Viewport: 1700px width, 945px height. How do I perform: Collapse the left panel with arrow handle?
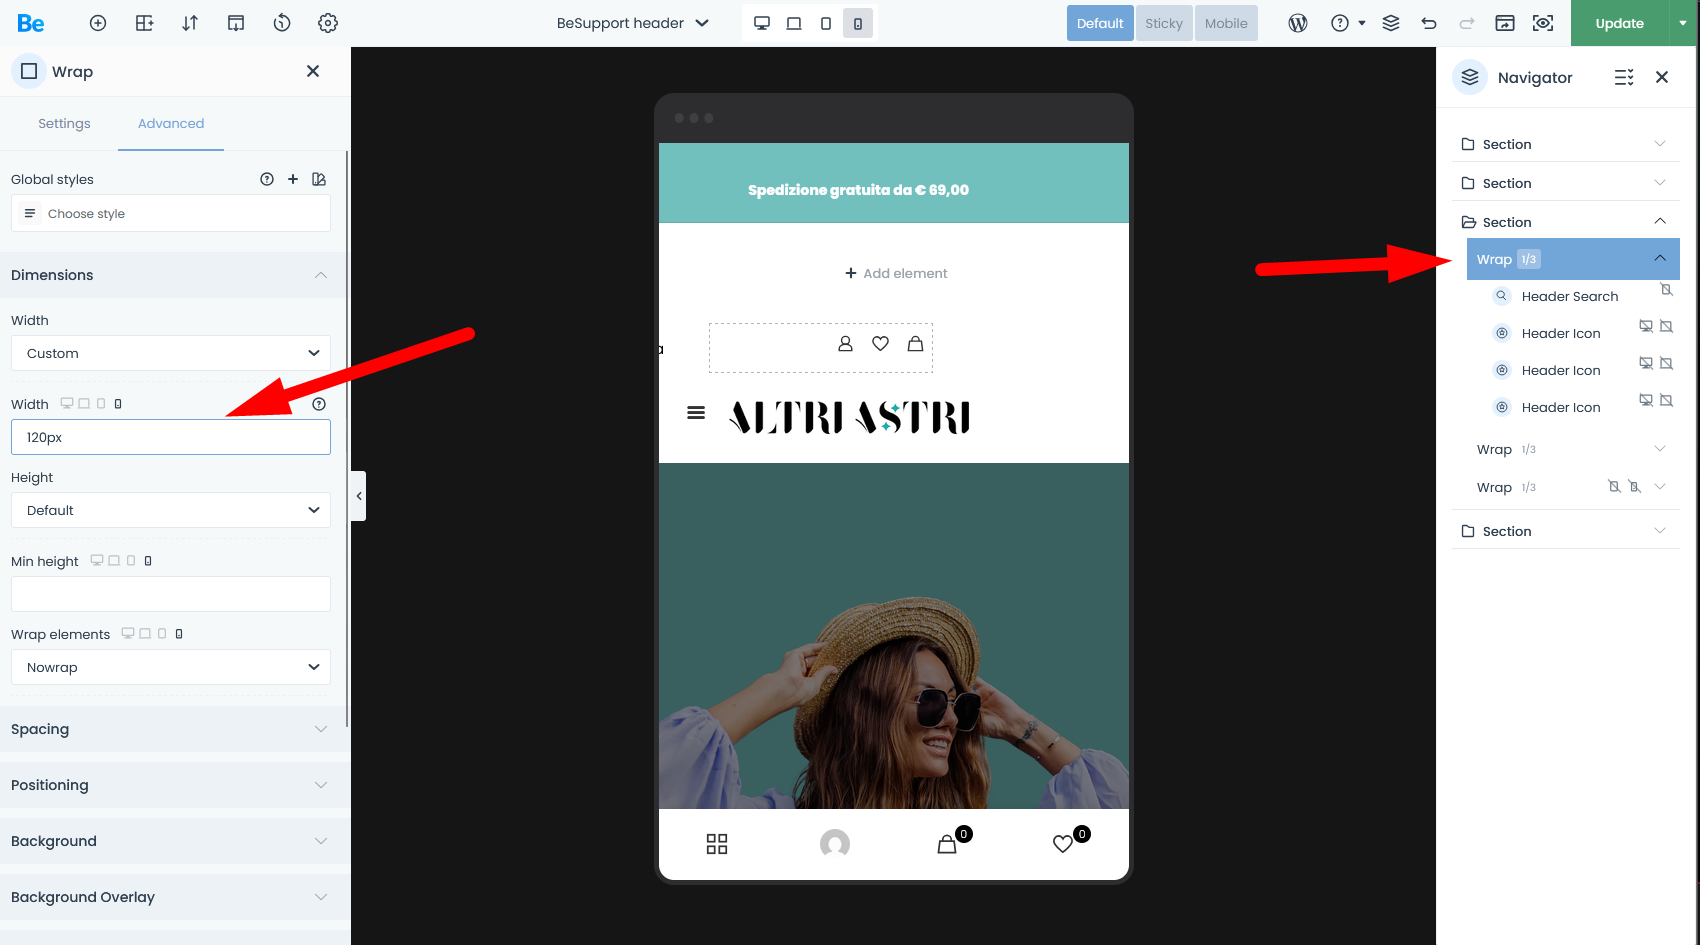359,496
